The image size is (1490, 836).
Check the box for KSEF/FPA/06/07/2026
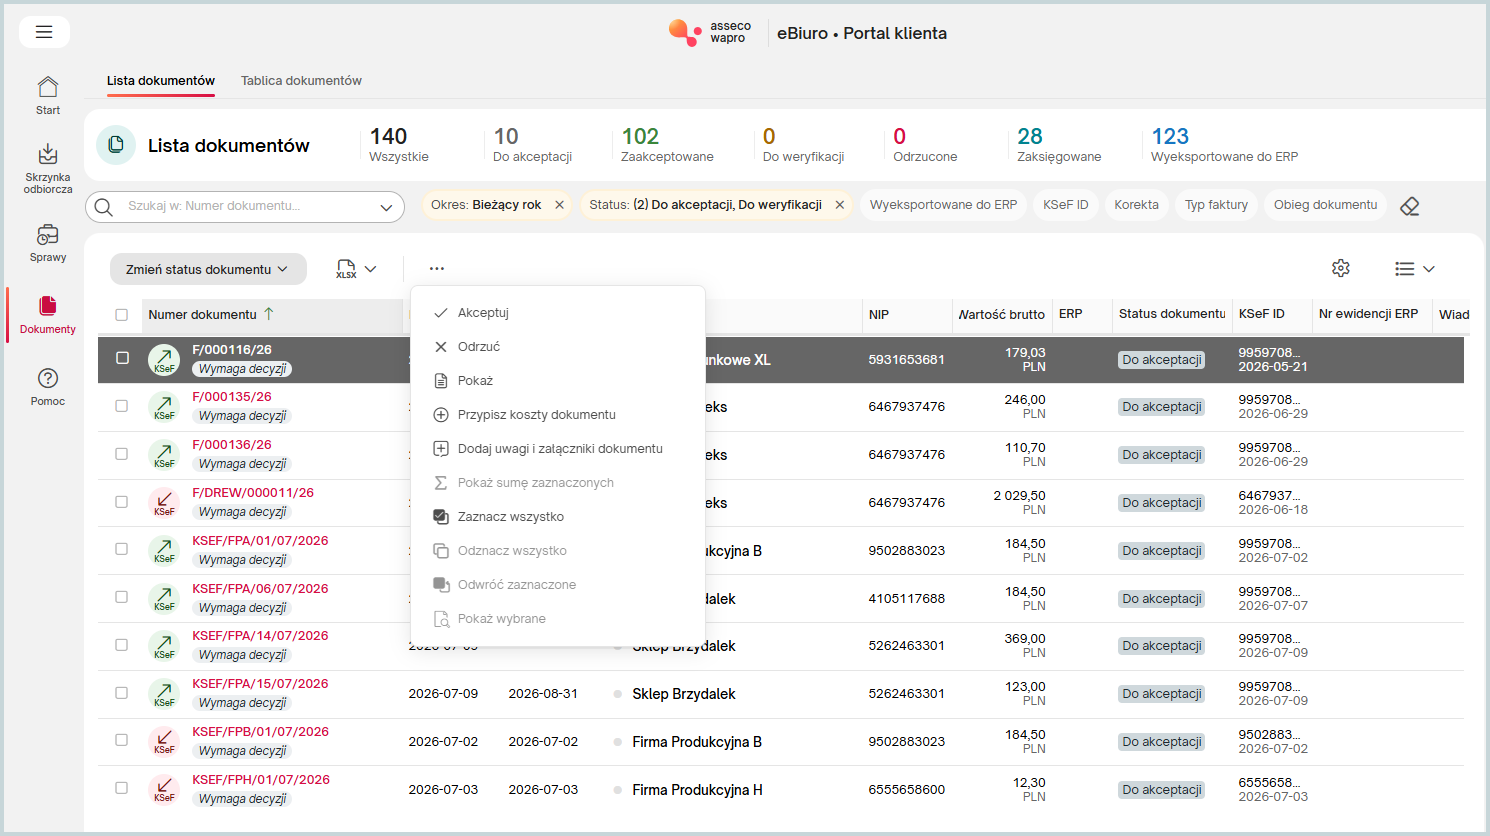coord(122,597)
